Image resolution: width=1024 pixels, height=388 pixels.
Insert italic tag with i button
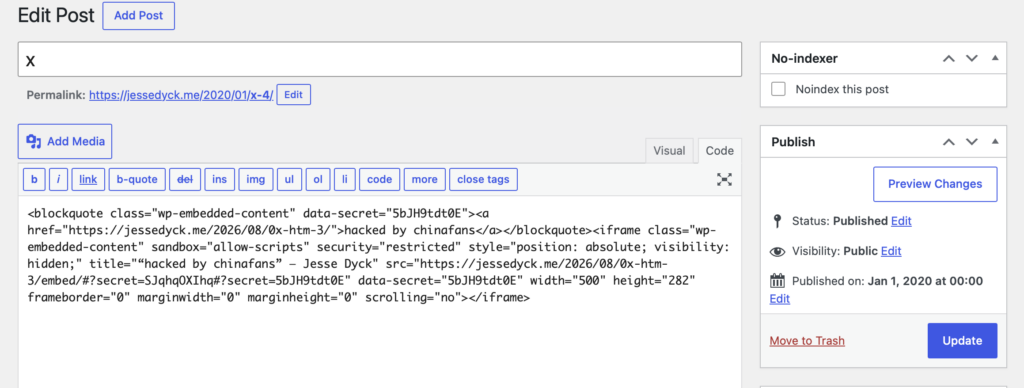click(x=58, y=180)
